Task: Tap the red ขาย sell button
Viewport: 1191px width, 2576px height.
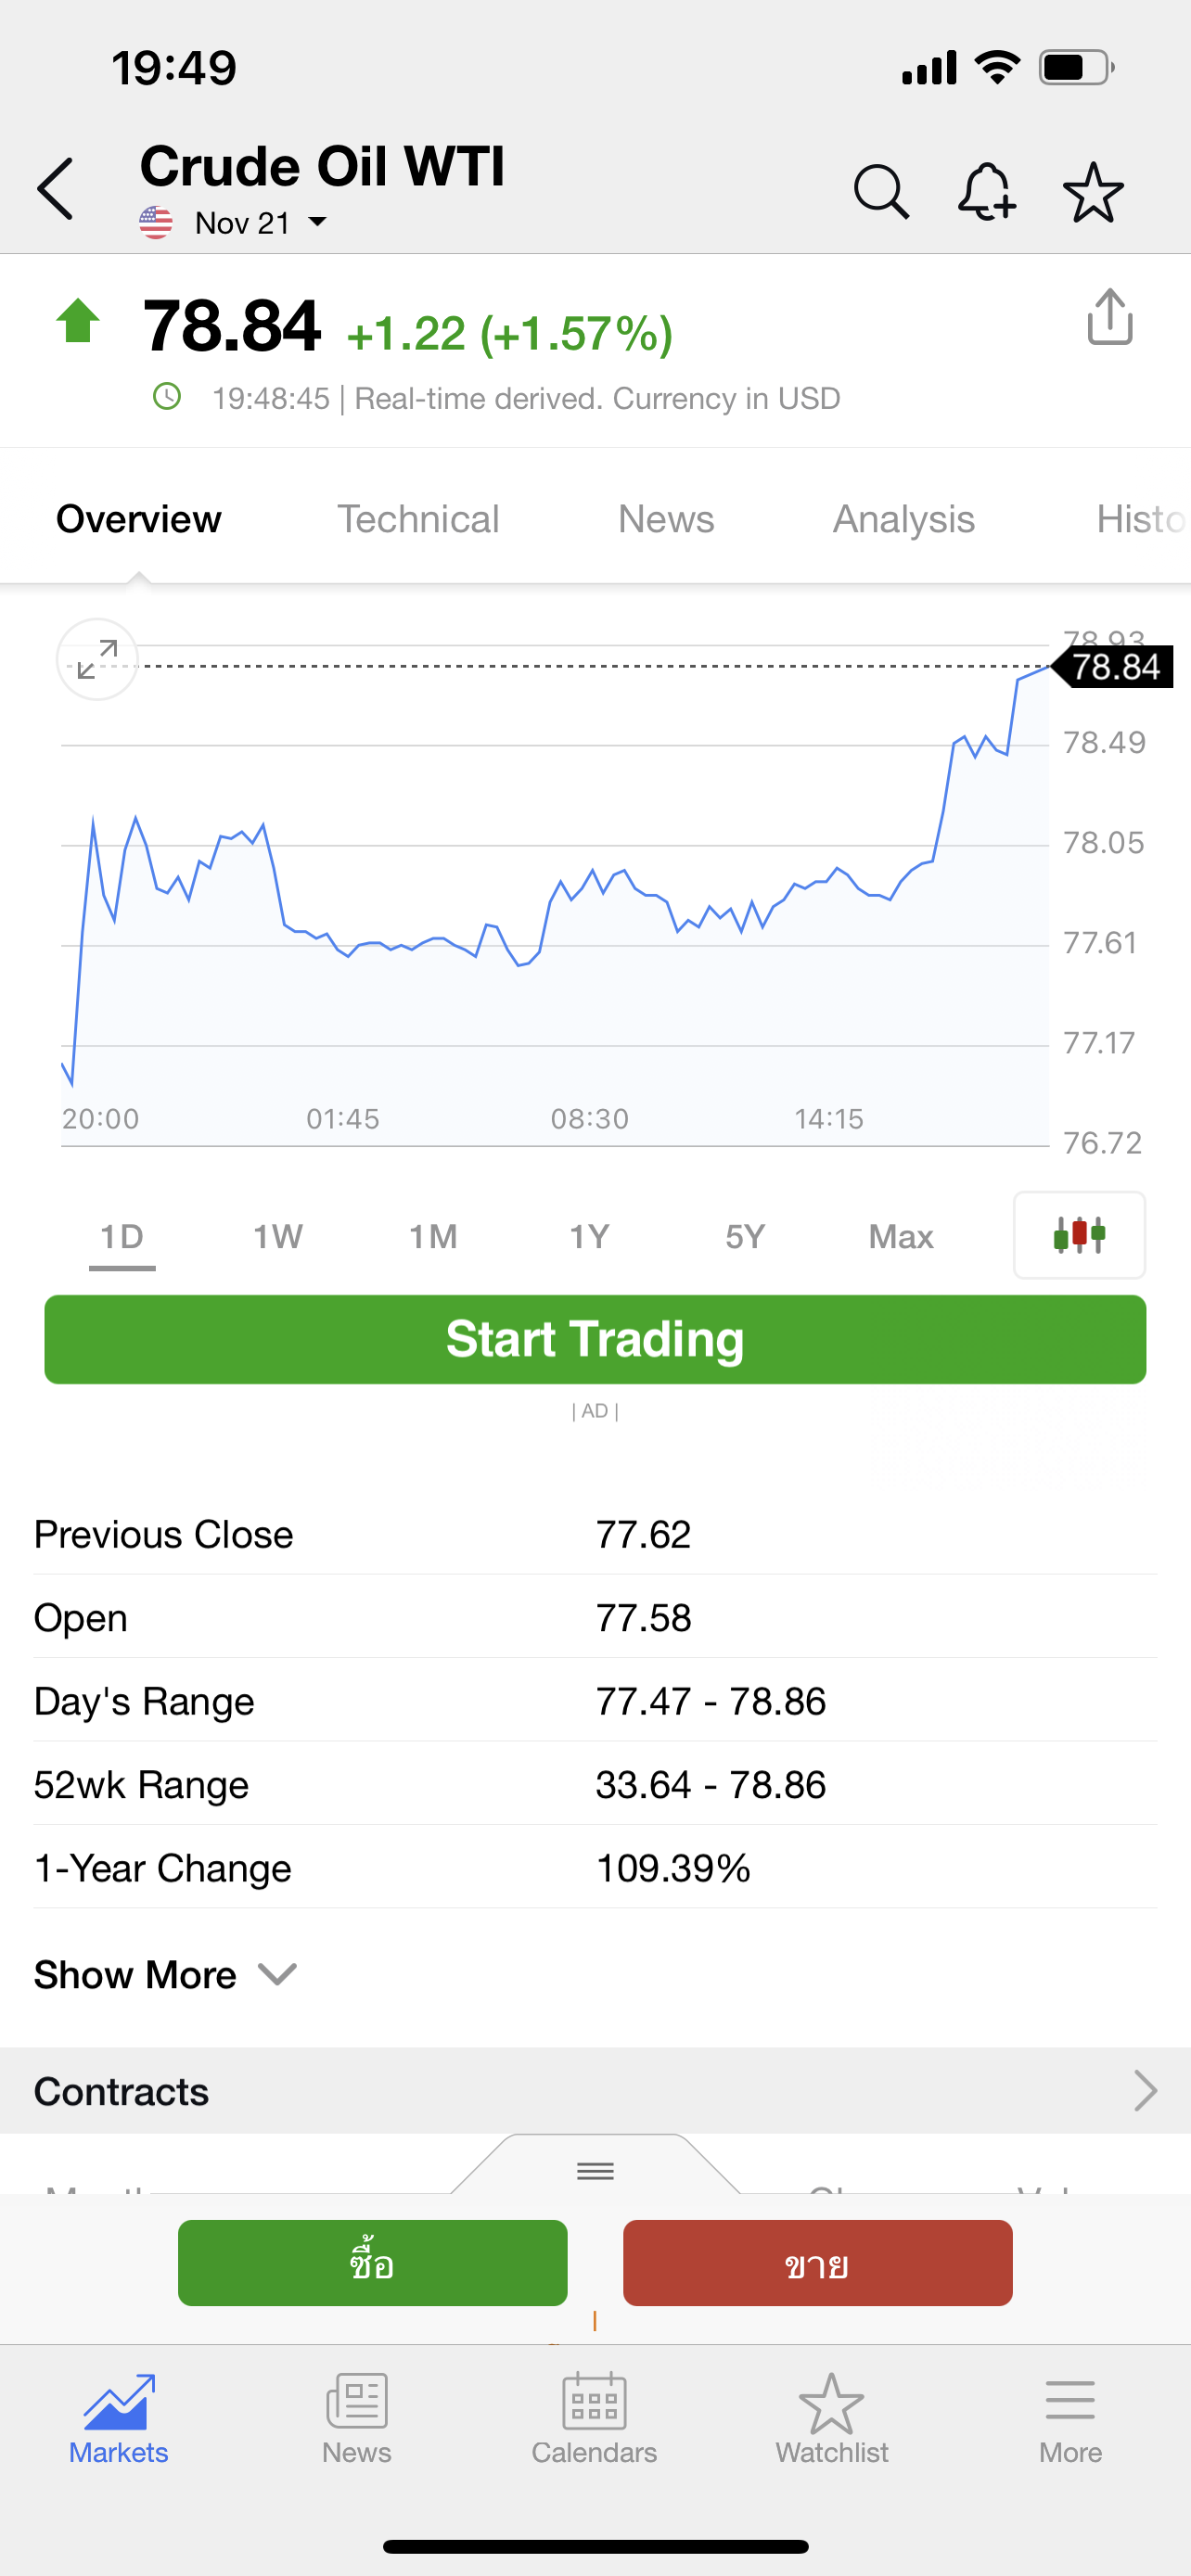Action: click(x=817, y=2263)
